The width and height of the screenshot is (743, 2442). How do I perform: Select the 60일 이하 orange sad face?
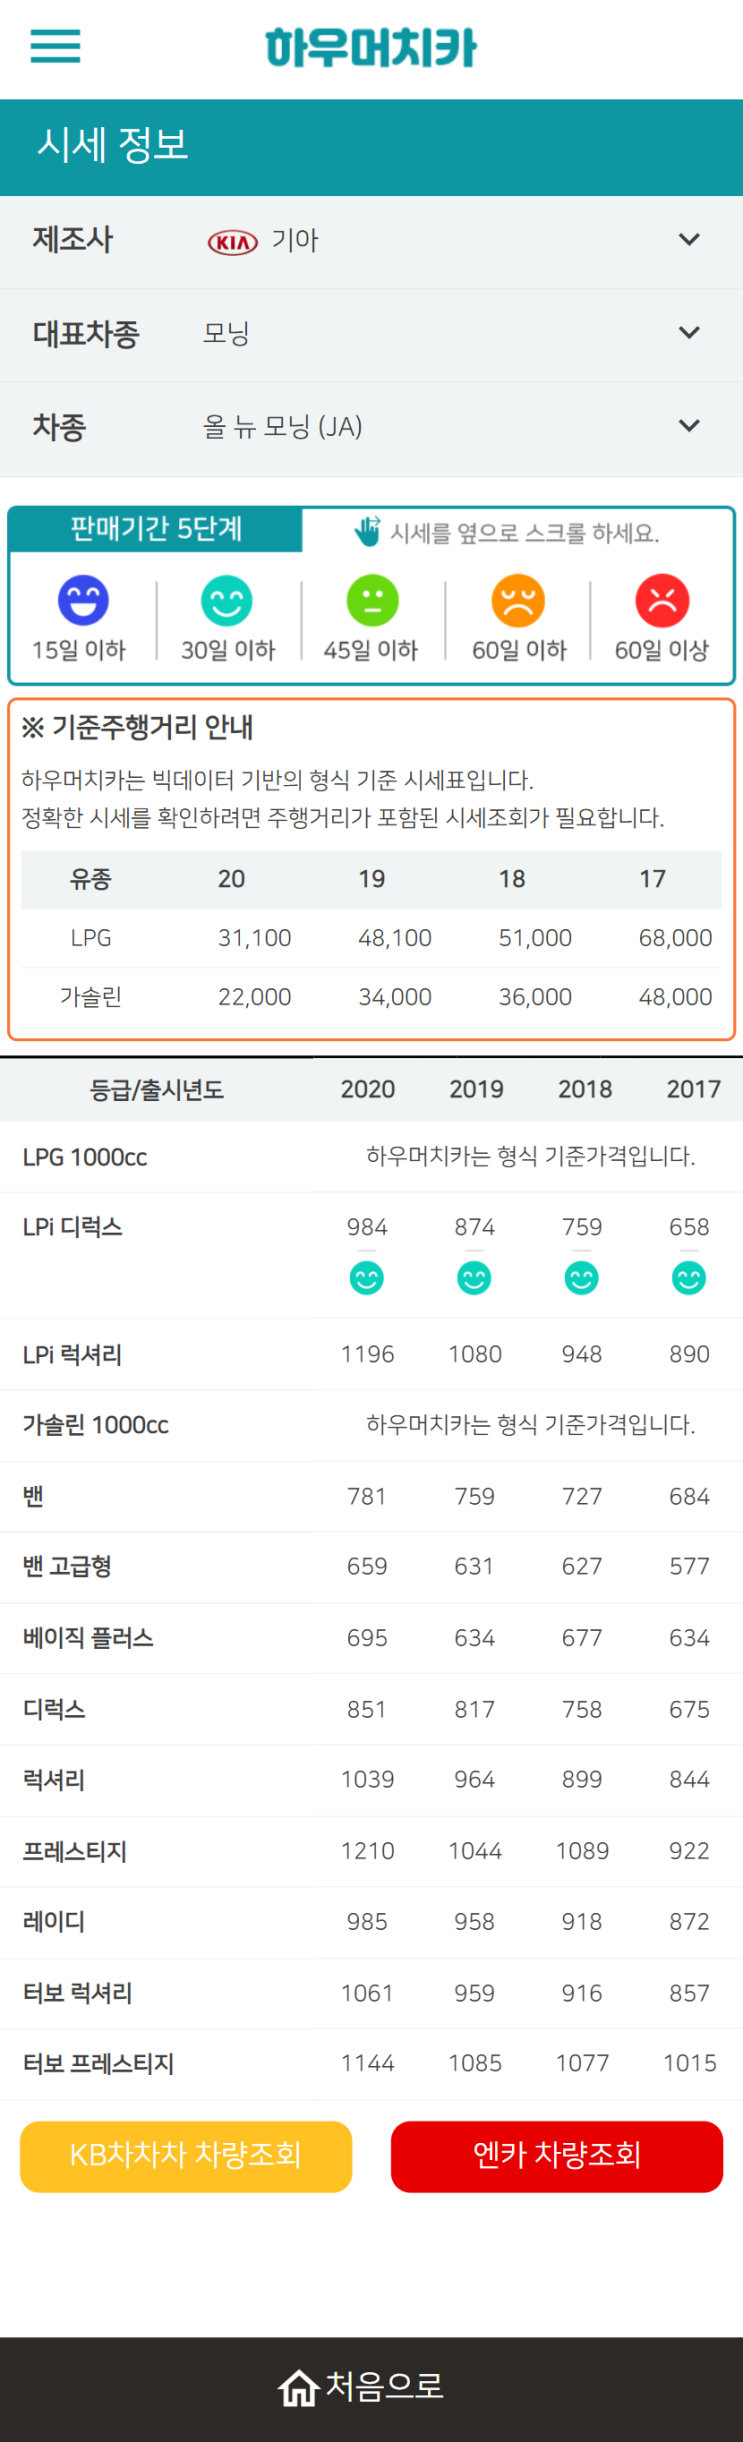(518, 600)
